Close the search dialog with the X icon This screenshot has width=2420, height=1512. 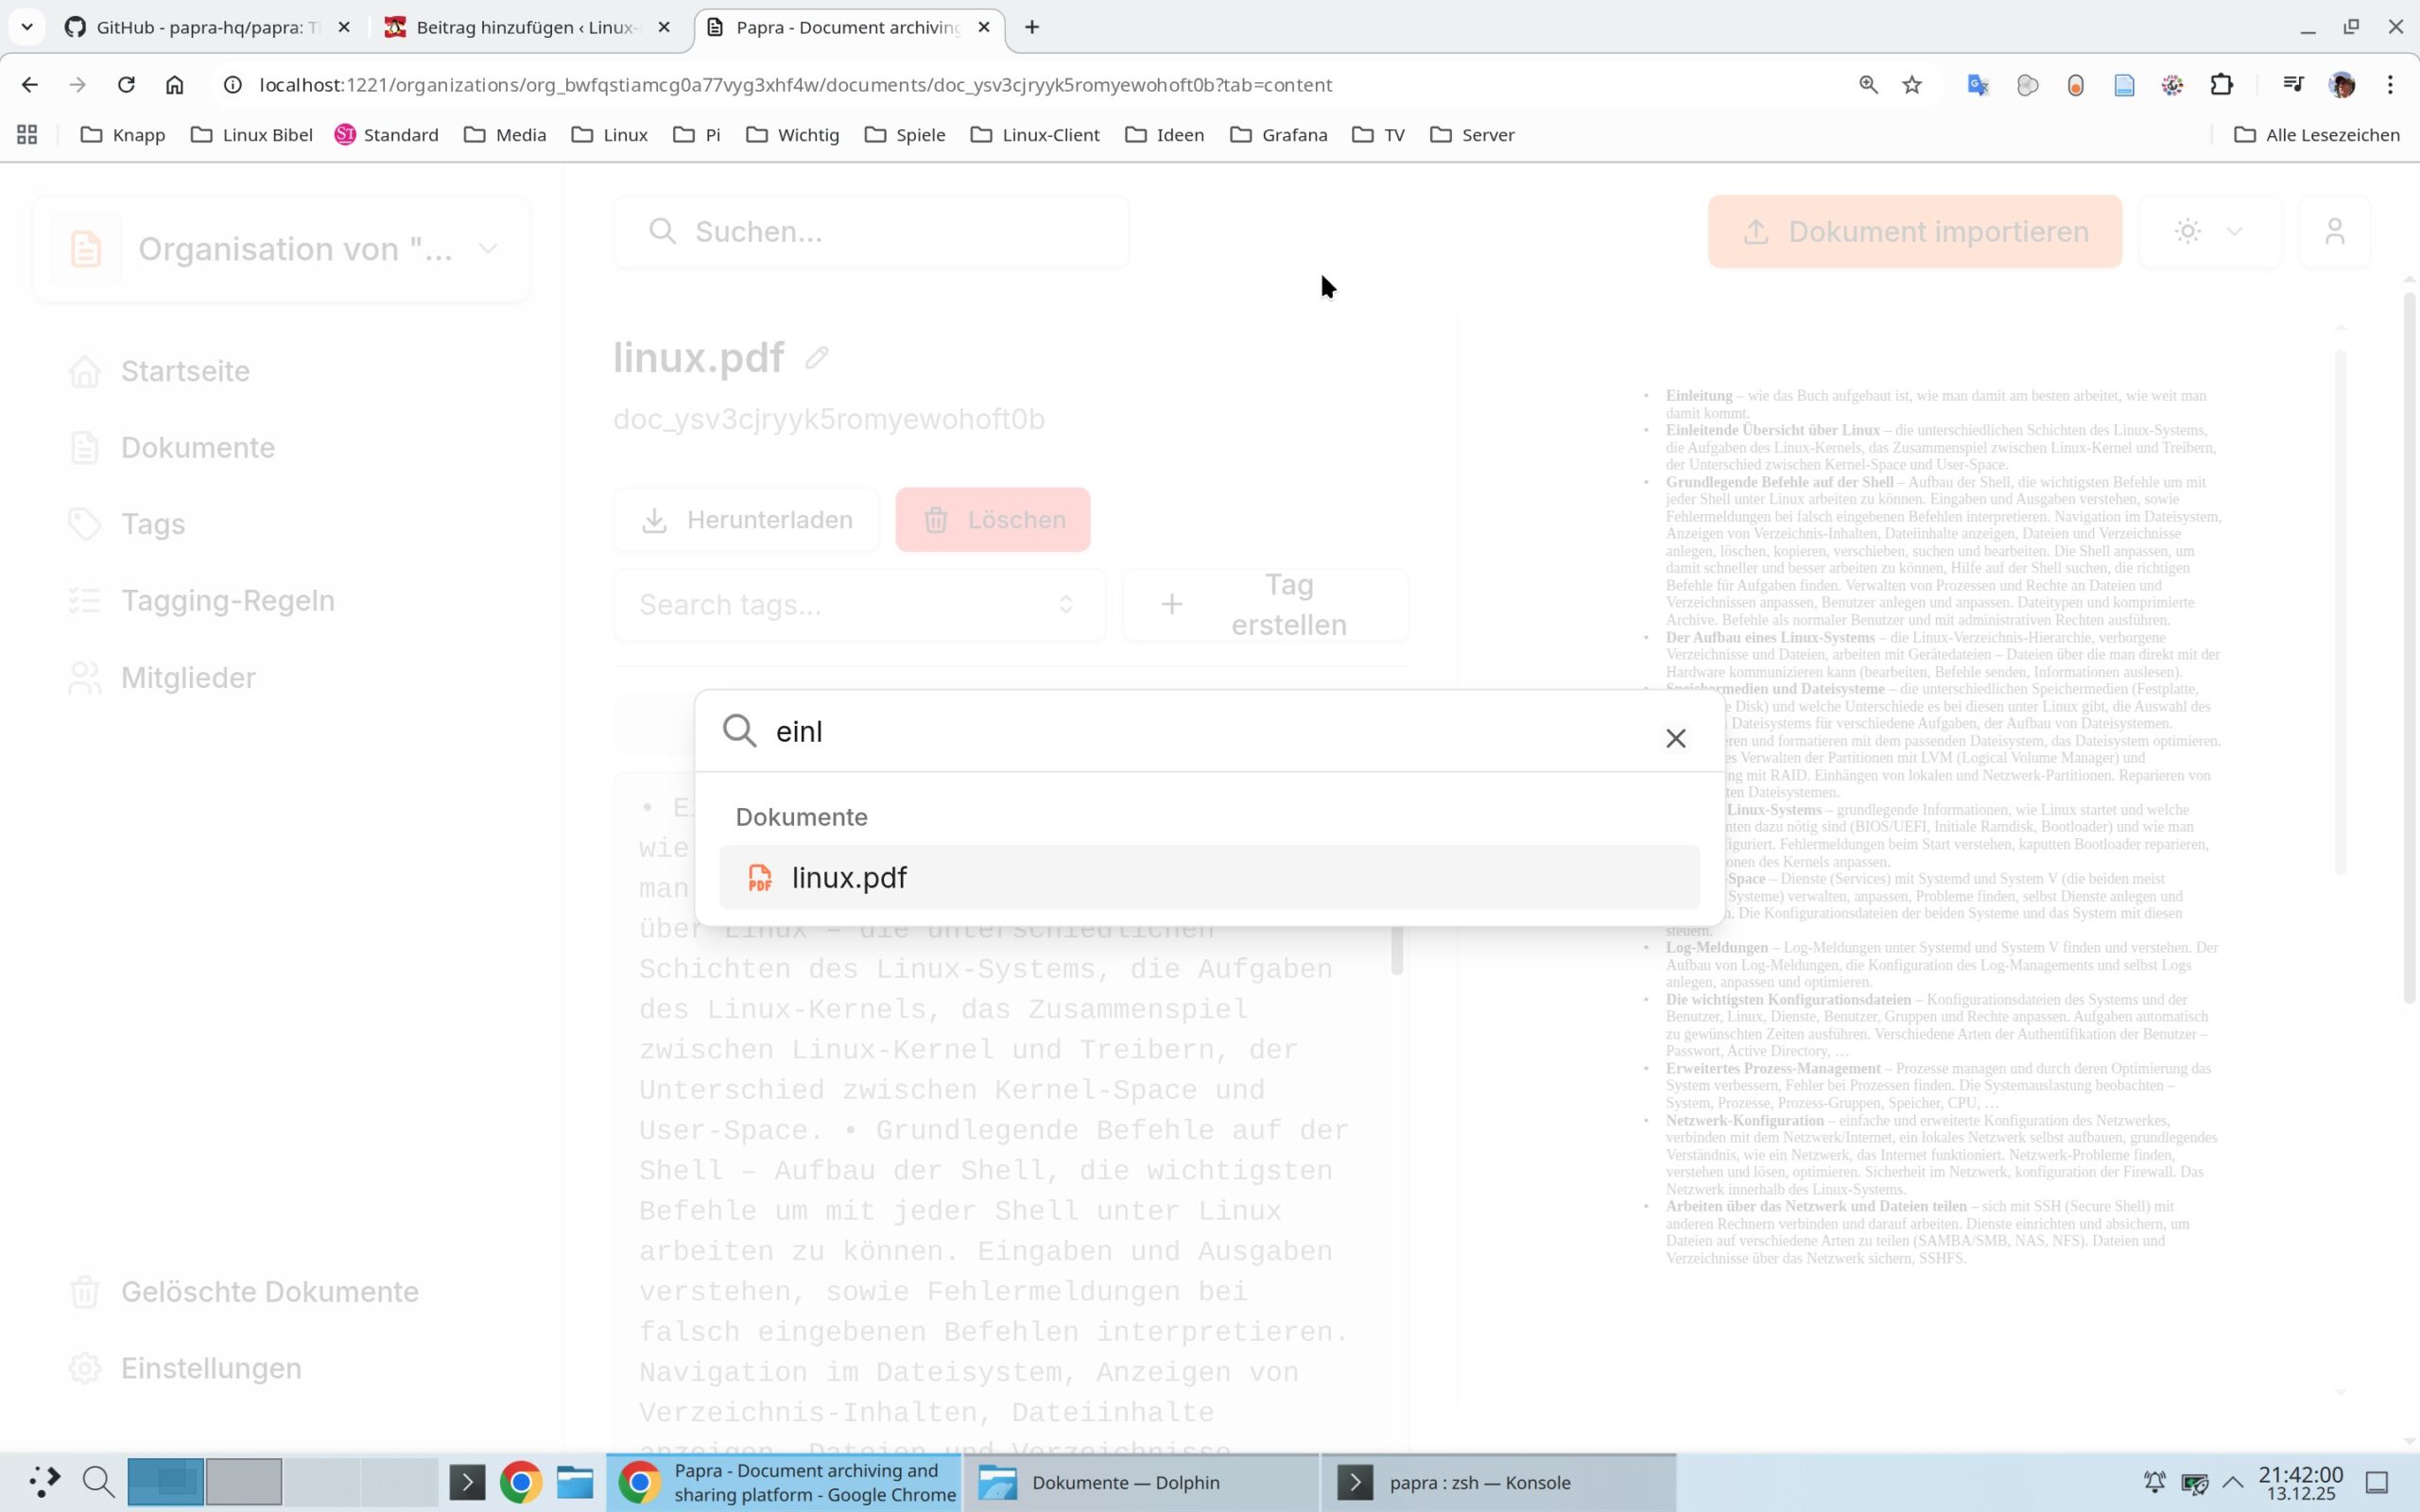1675,738
